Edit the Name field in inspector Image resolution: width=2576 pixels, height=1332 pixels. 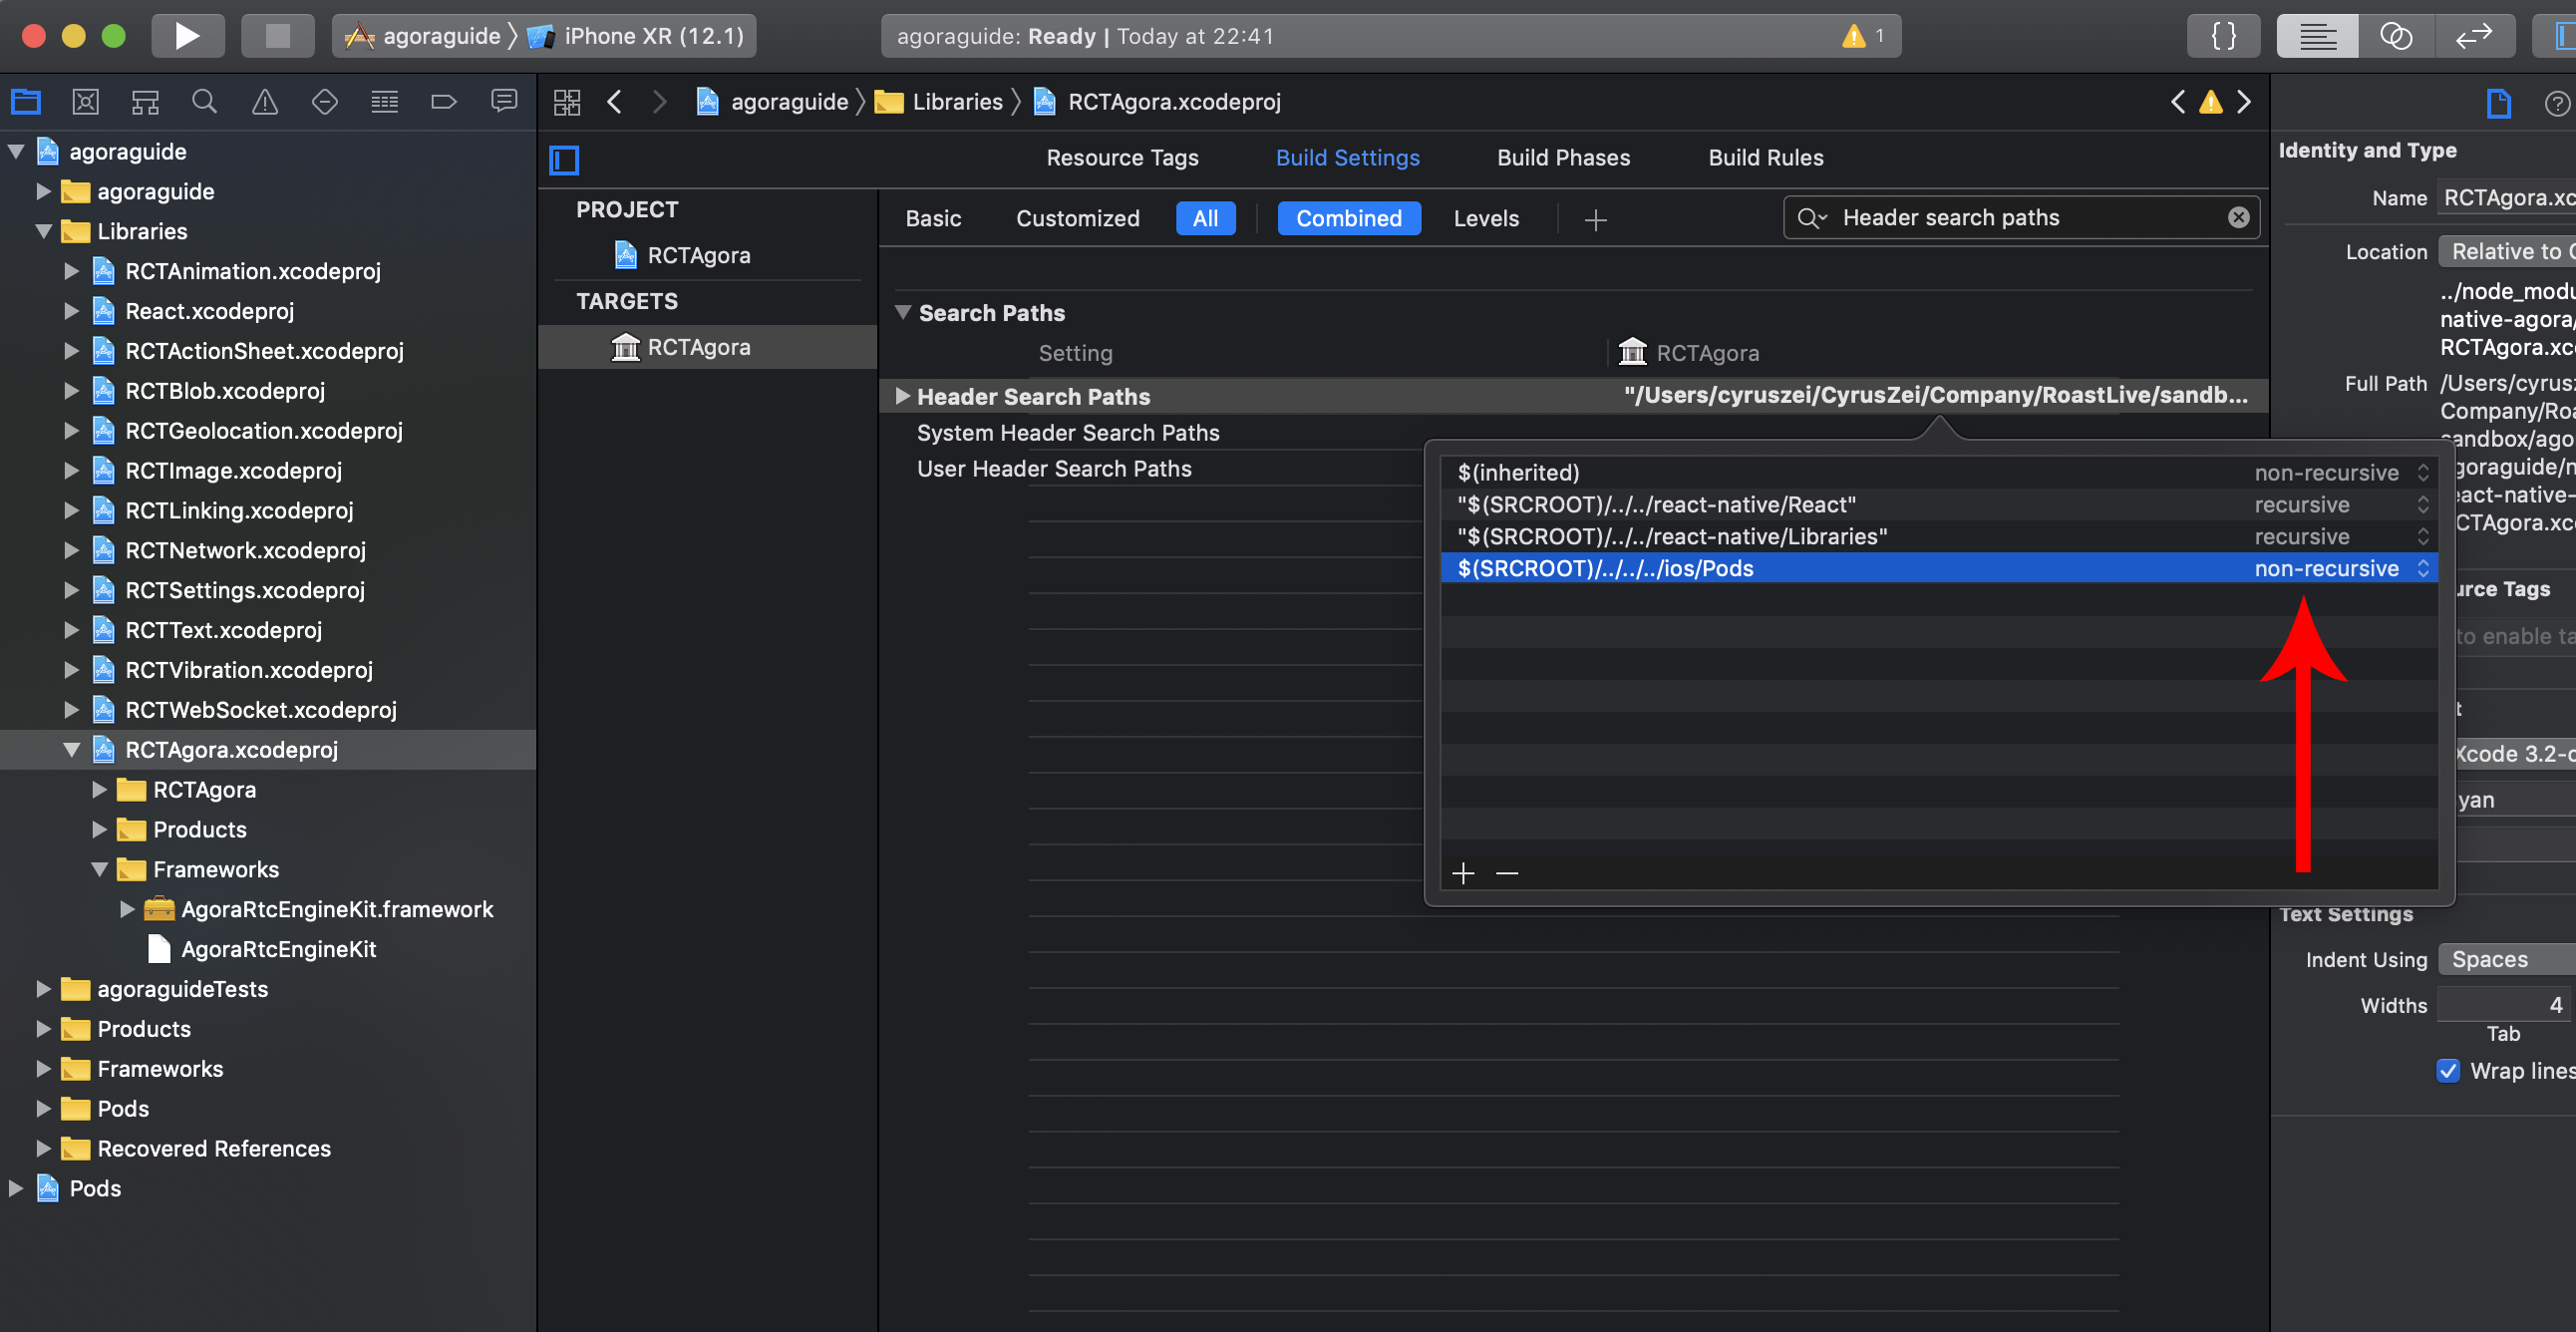pyautogui.click(x=2506, y=197)
